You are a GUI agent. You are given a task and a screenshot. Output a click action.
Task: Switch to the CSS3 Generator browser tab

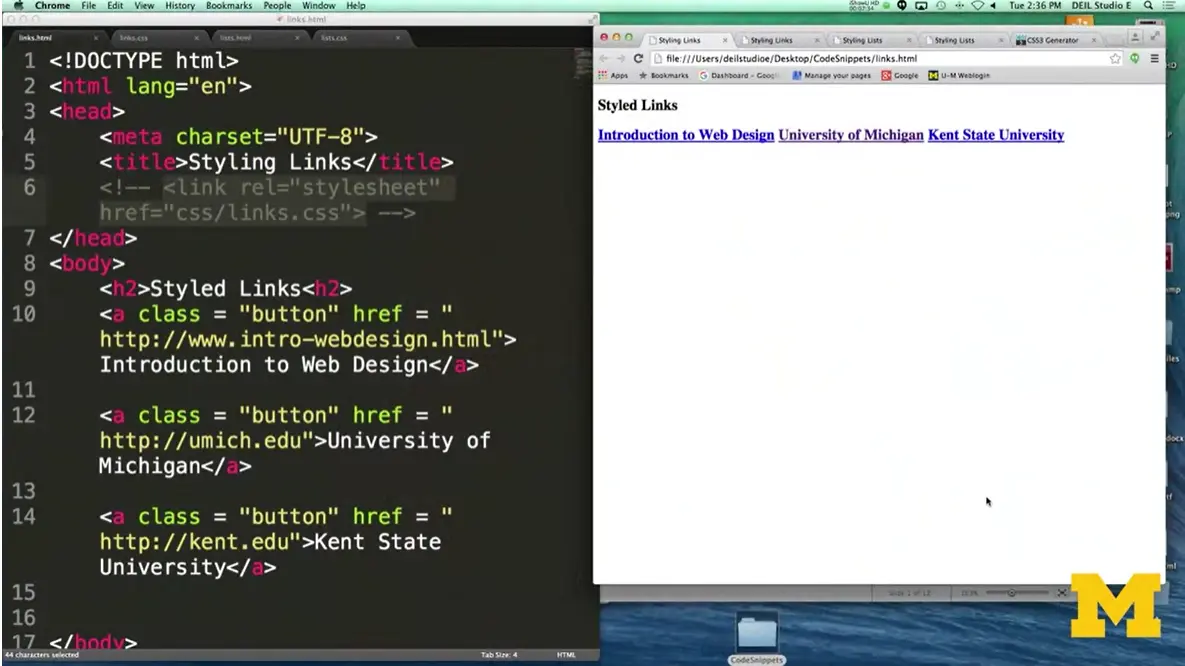pyautogui.click(x=1052, y=41)
